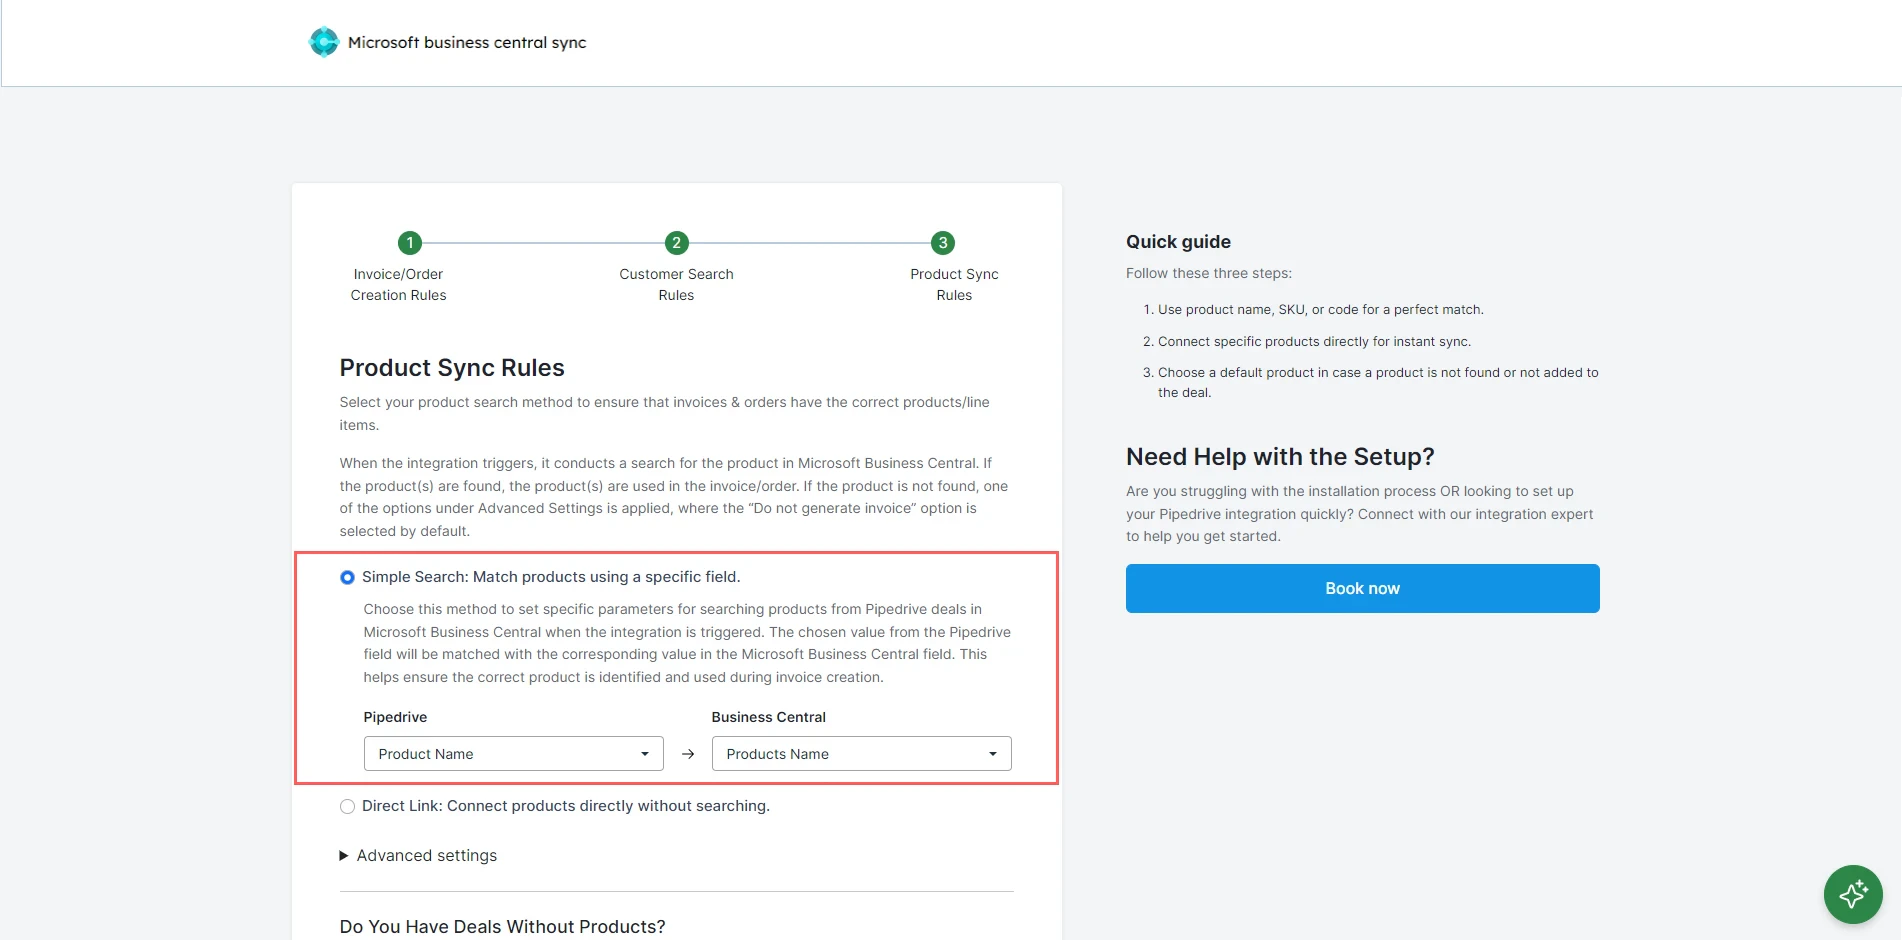
Task: Click 'Follow these three steps:' text
Action: click(1209, 273)
